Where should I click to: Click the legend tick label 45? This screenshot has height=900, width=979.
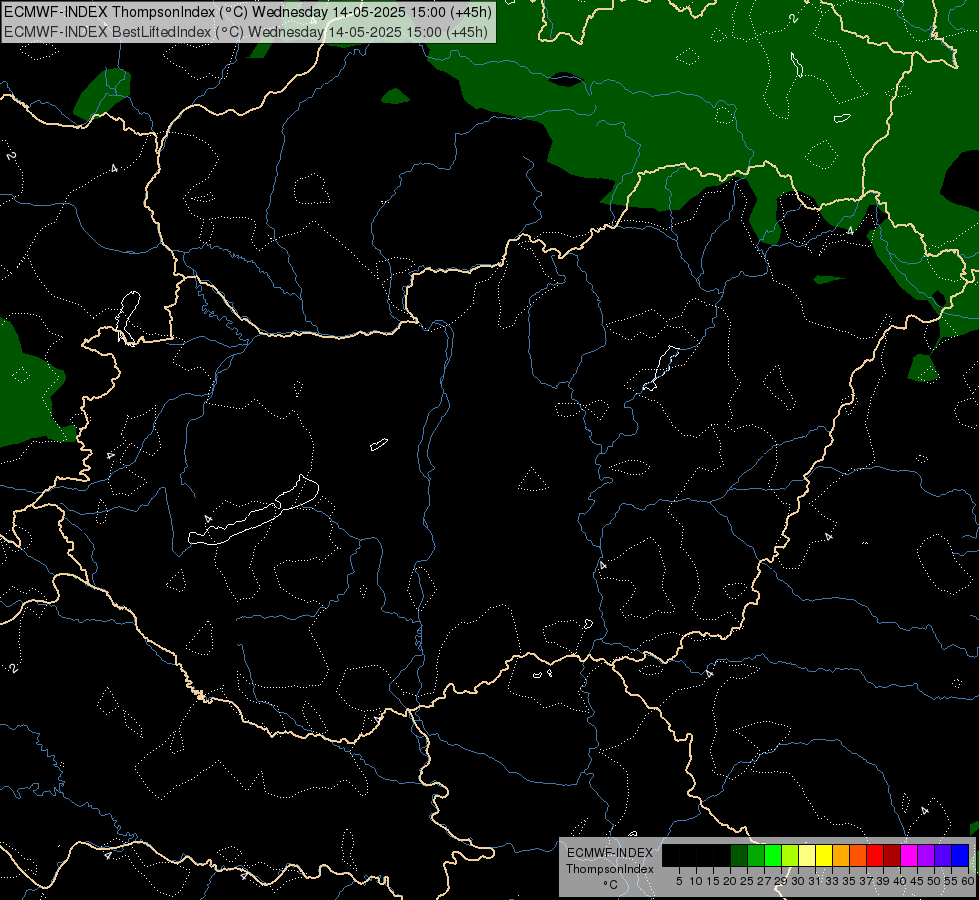pyautogui.click(x=917, y=881)
